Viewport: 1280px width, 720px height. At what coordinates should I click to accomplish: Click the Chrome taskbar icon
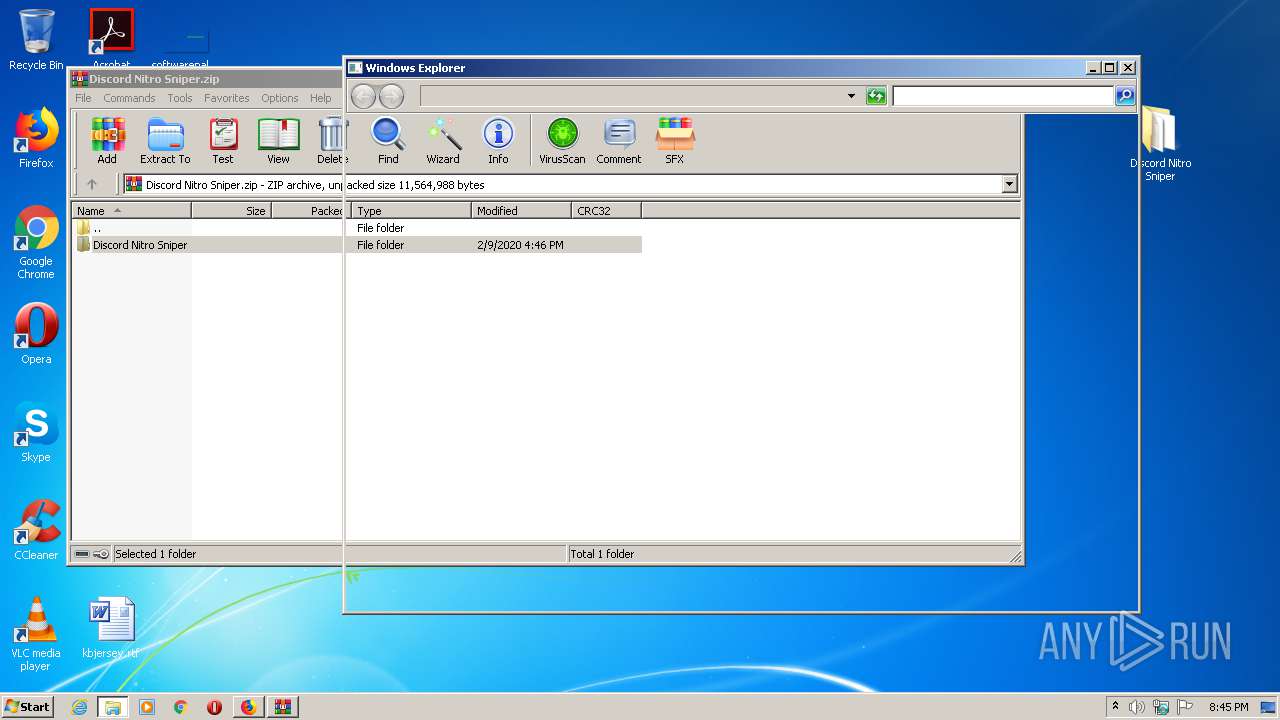point(180,707)
